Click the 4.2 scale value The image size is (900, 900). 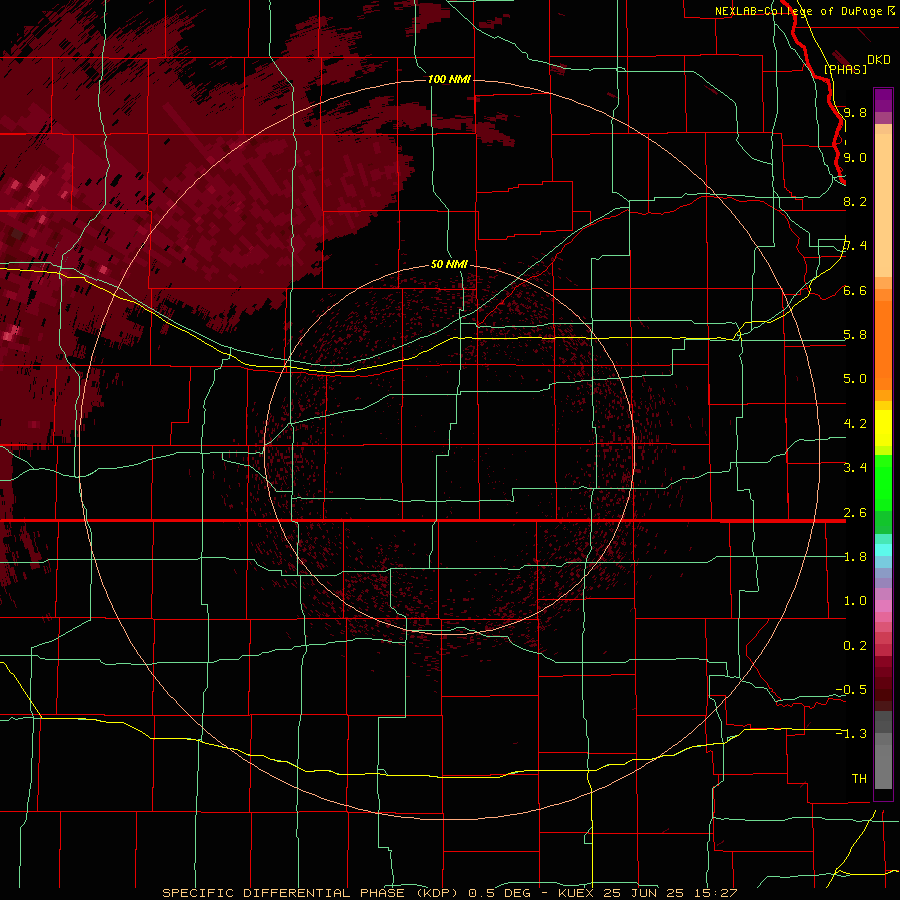(855, 424)
